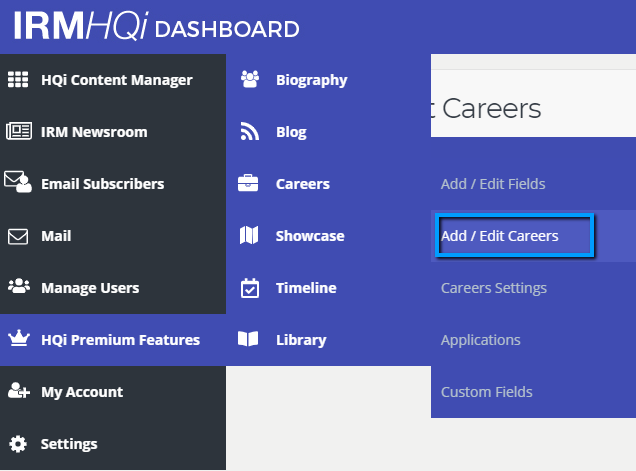Choose Library submenu label
Viewport: 636px width, 471px height.
tap(301, 340)
